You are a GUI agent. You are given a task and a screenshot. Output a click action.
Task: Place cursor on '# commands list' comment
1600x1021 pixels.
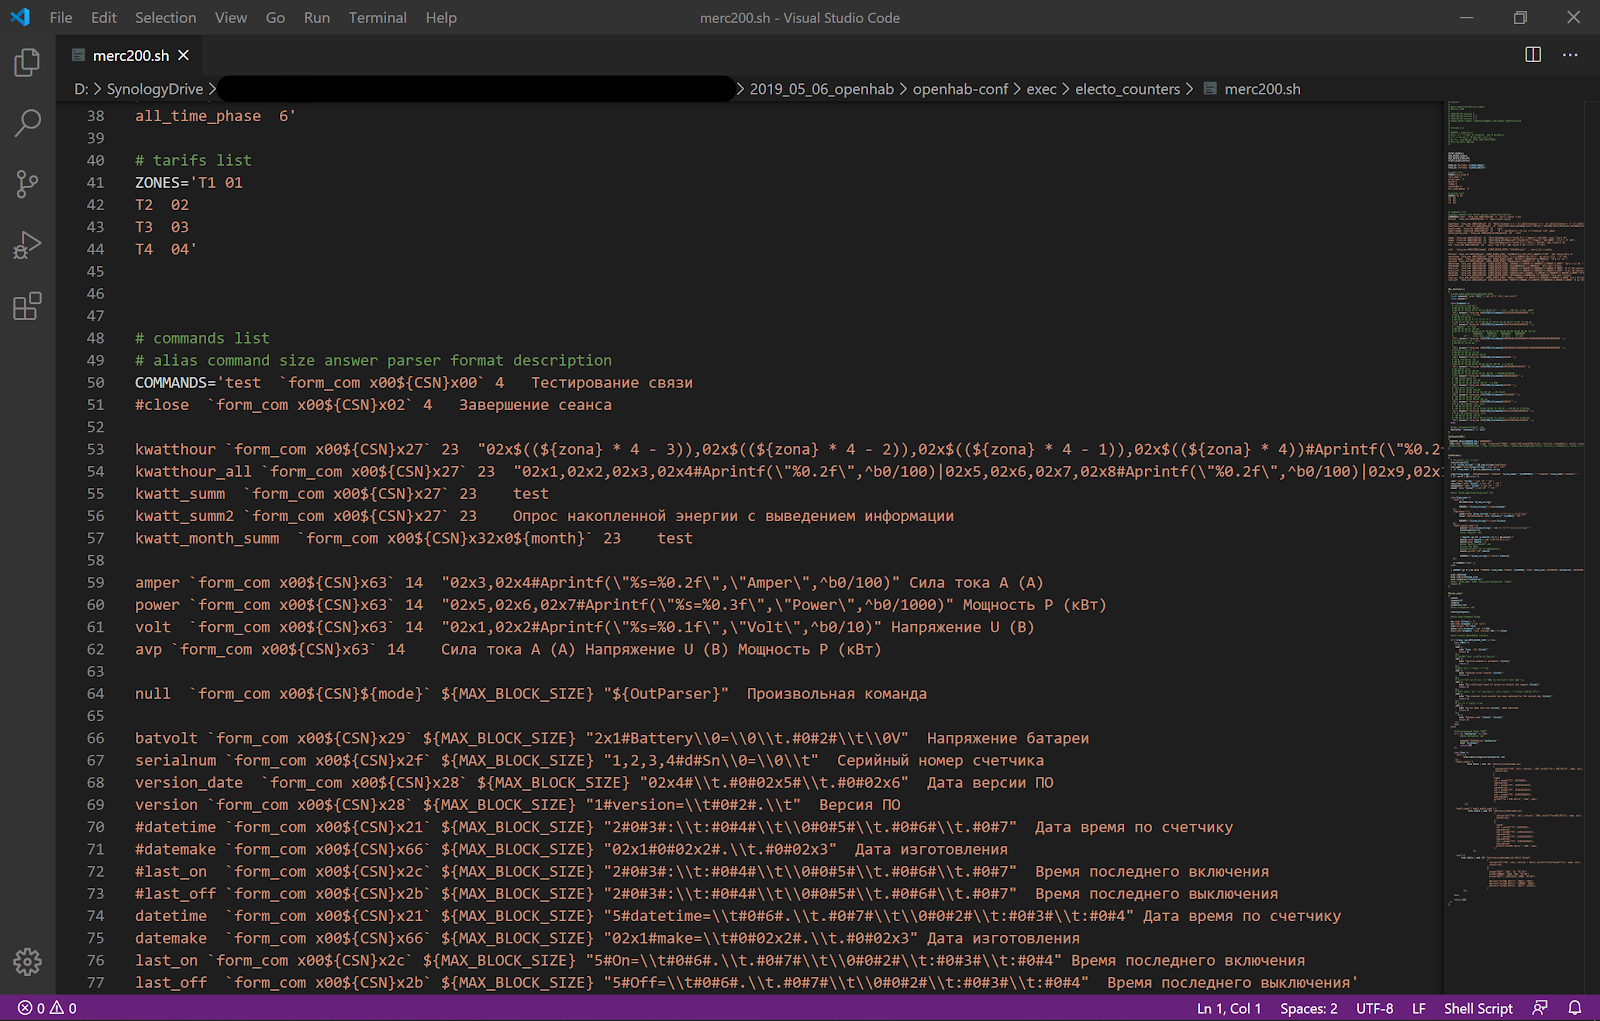click(x=202, y=338)
